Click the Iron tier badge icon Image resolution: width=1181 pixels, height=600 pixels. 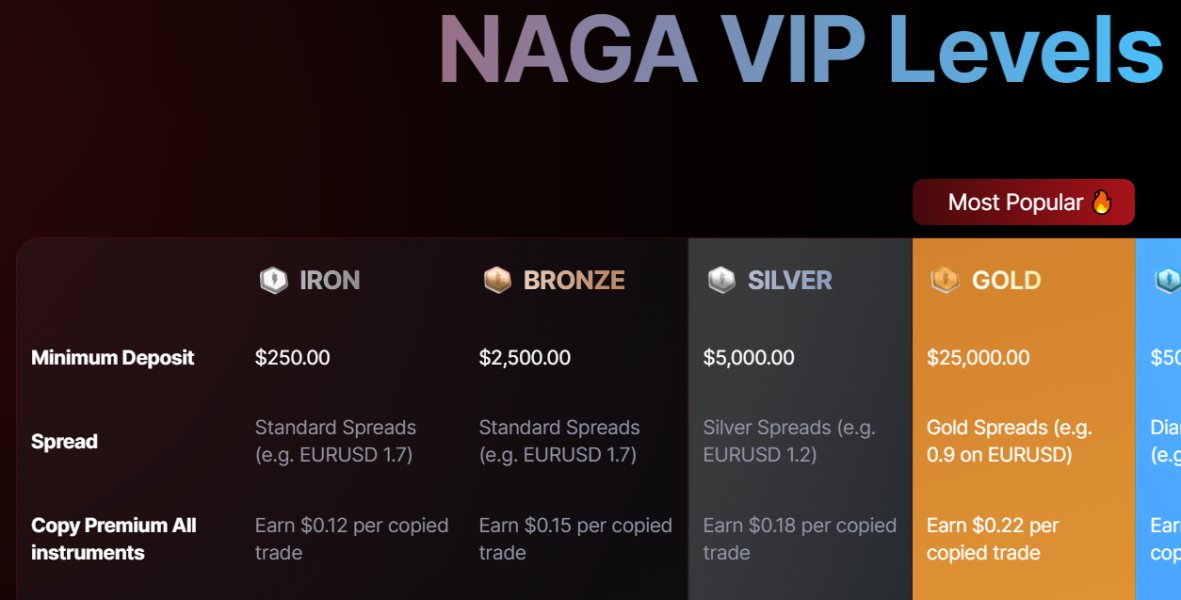273,280
